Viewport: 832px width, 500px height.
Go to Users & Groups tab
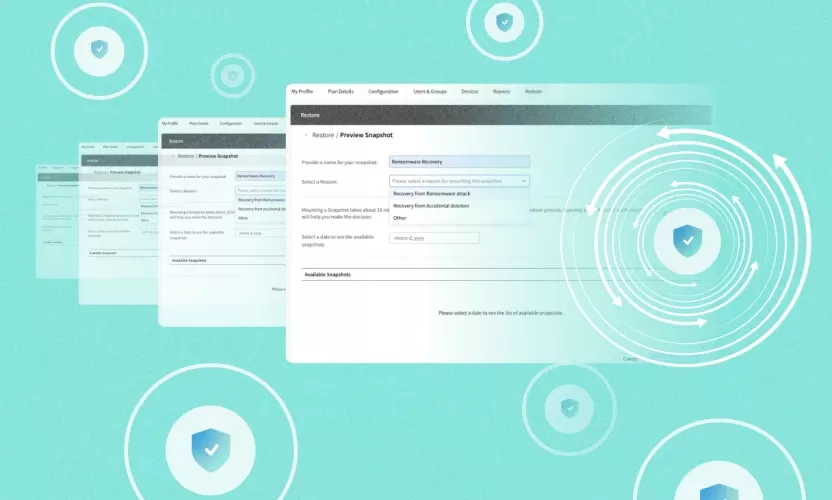pos(430,91)
